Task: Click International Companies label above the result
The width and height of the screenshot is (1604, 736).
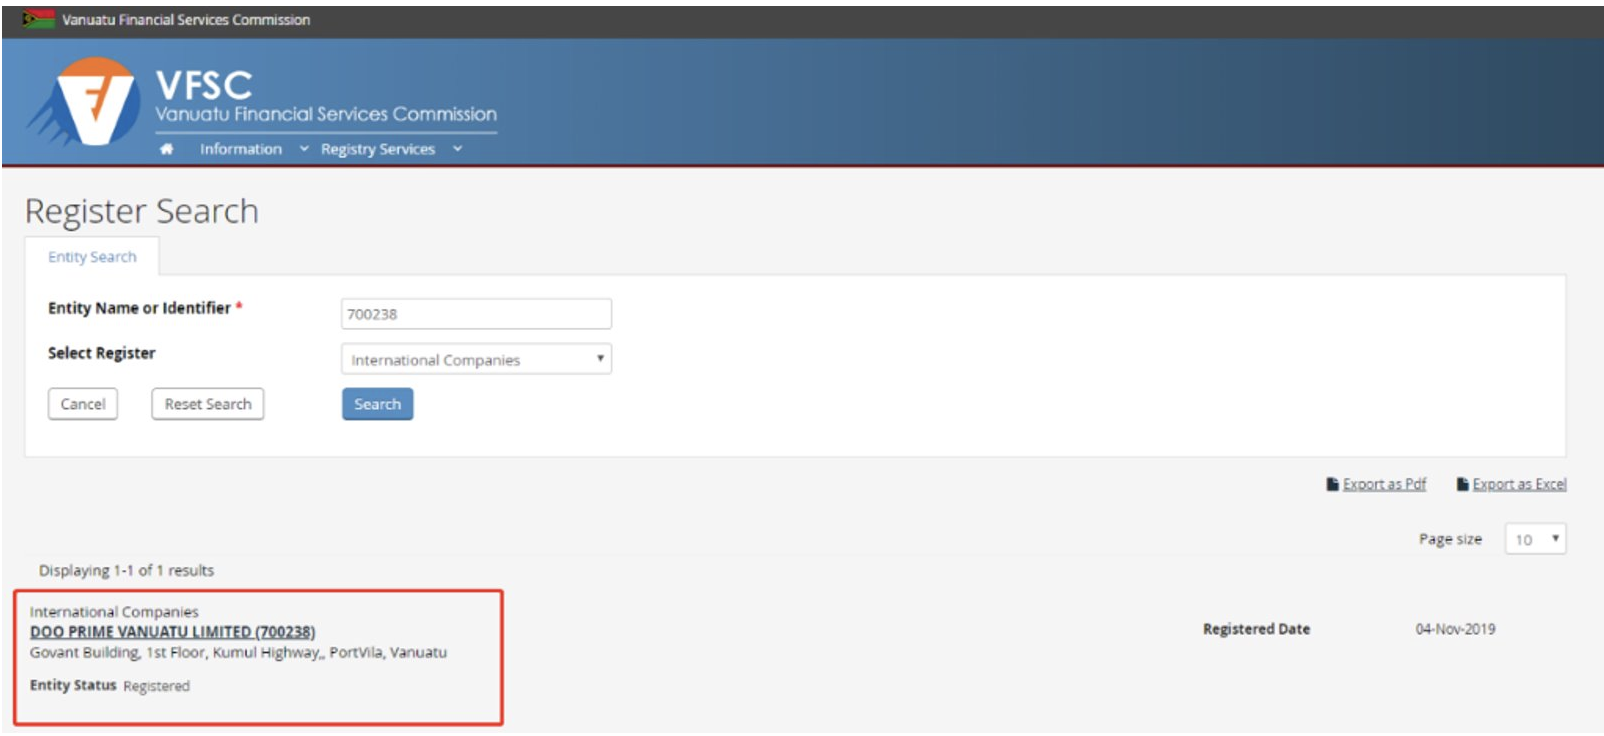Action: (114, 611)
